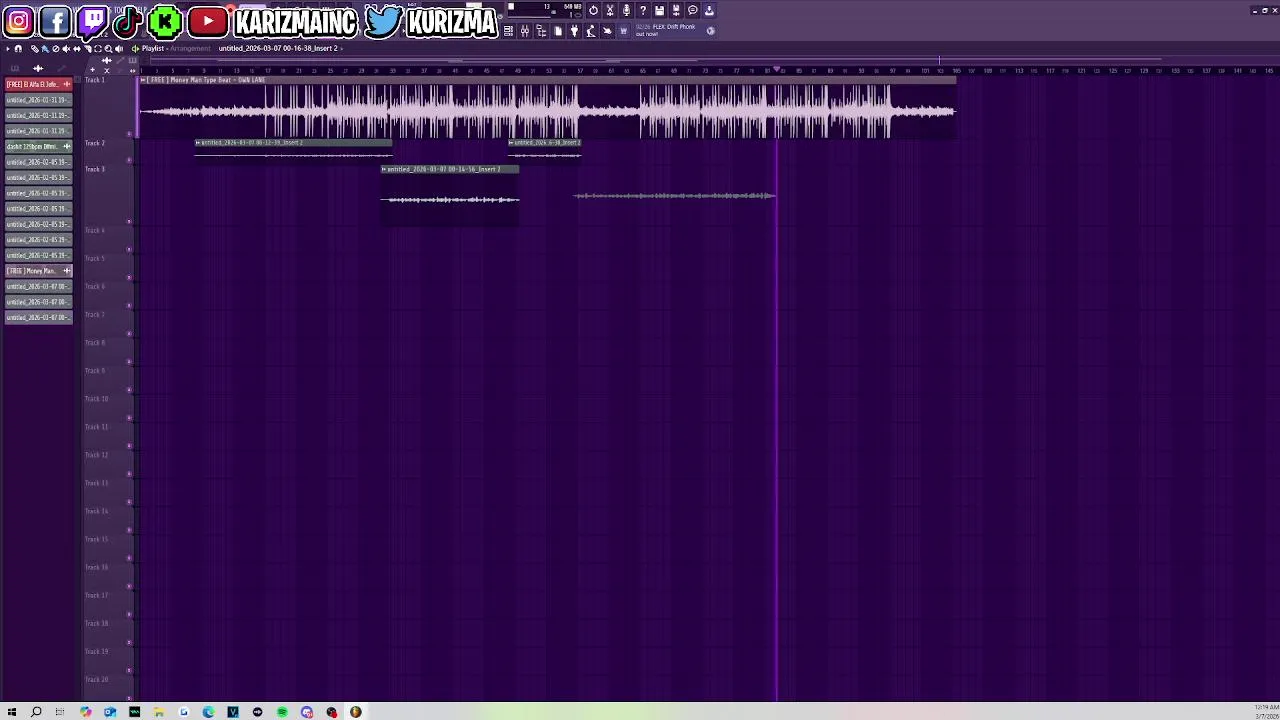Click the Track 20 header label
The image size is (1280, 720).
tap(96, 680)
